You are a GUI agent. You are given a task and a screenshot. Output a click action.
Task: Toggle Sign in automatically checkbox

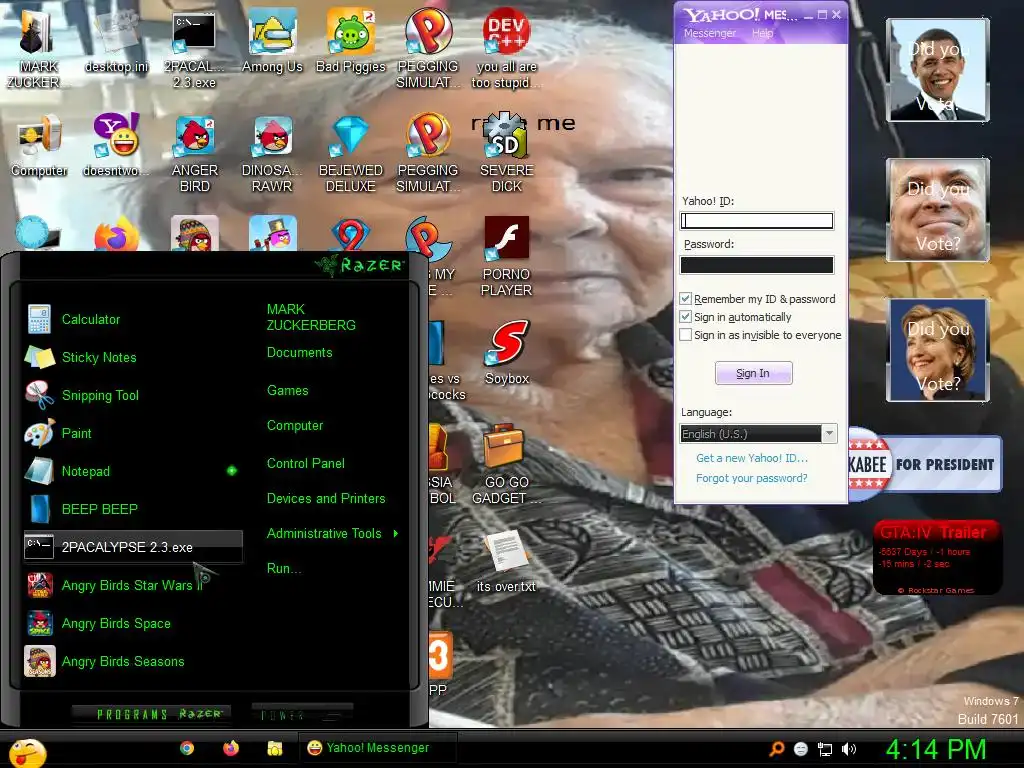(x=686, y=317)
